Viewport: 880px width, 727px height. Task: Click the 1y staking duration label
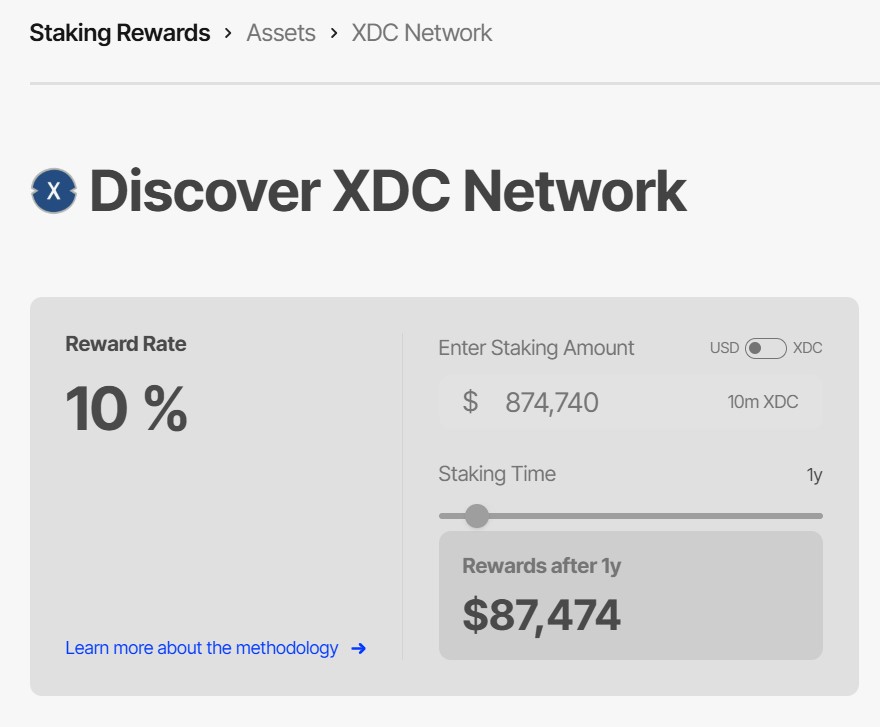point(814,475)
